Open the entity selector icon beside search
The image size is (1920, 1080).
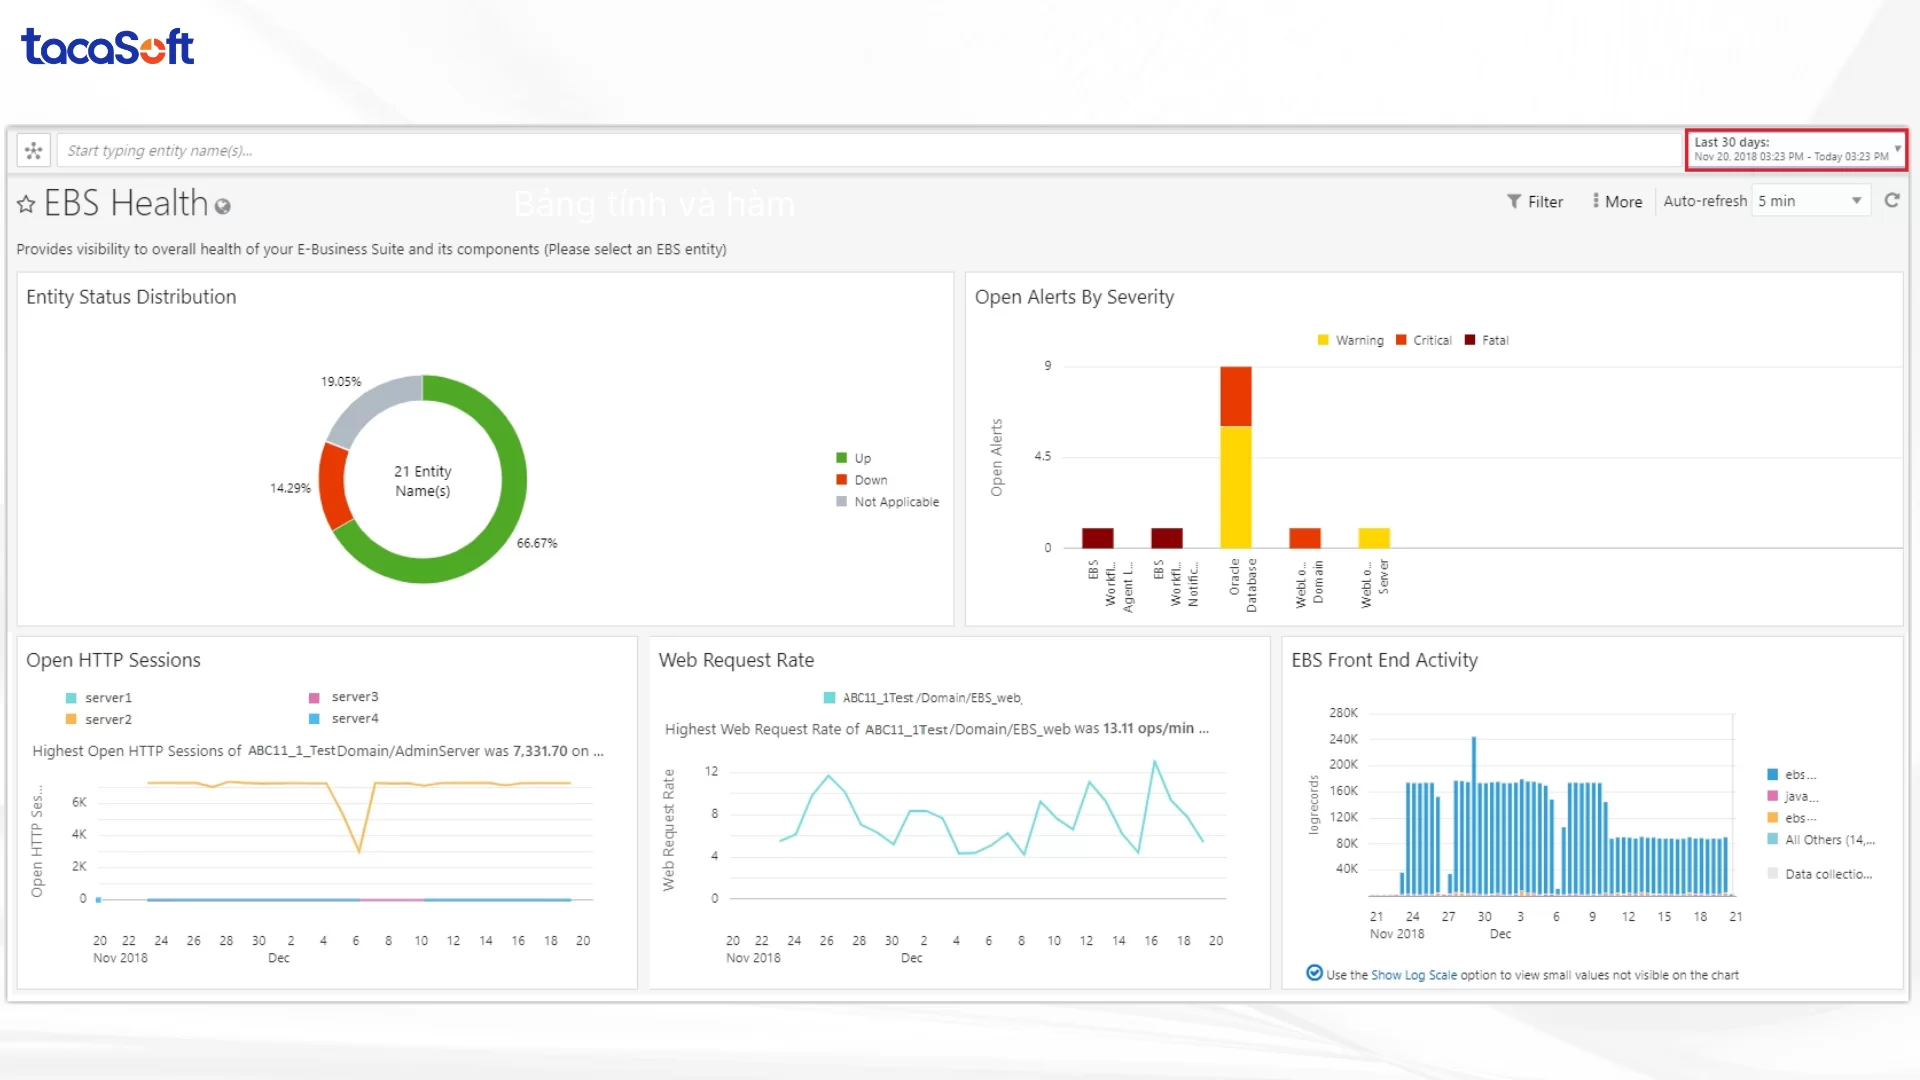click(x=34, y=151)
